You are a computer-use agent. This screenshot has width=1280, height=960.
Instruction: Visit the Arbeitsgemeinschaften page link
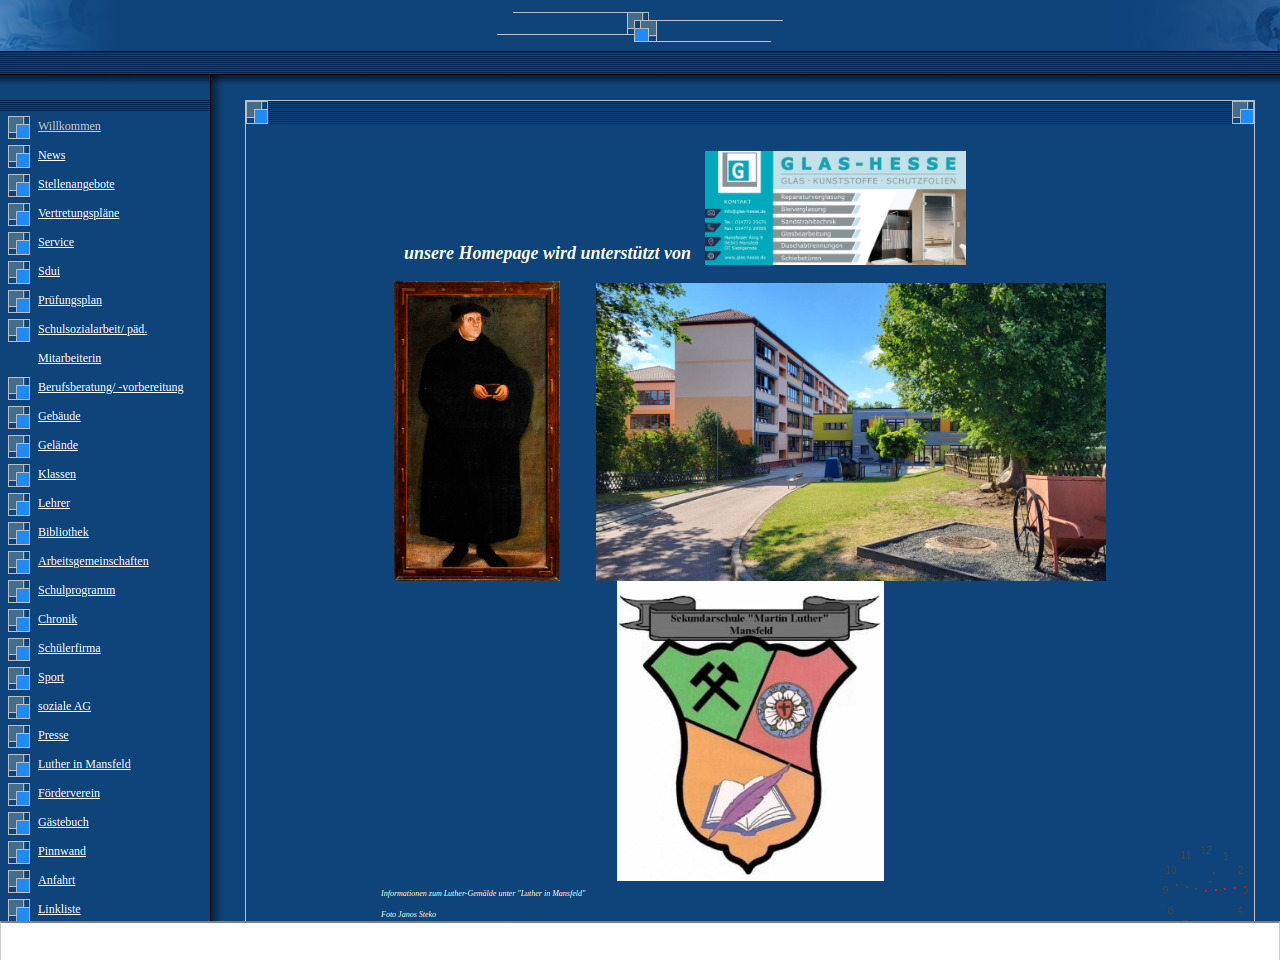tap(93, 561)
